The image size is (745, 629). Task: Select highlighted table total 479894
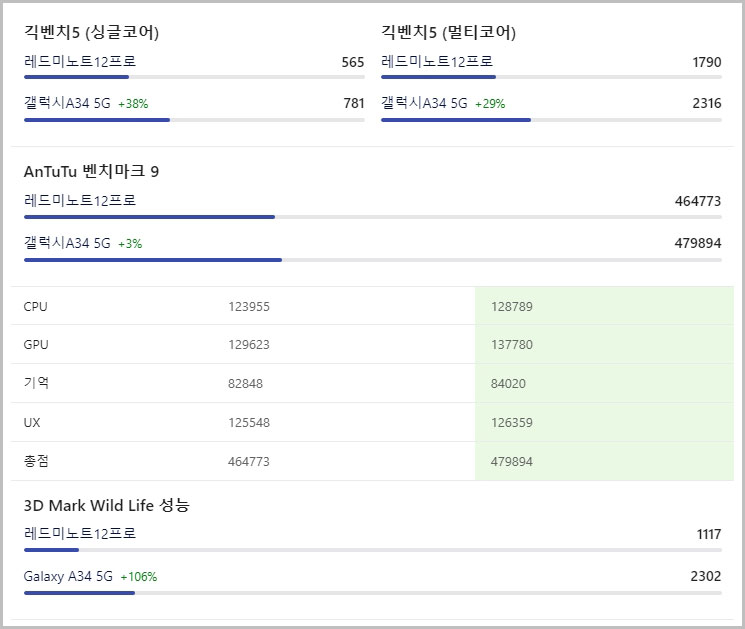point(512,462)
